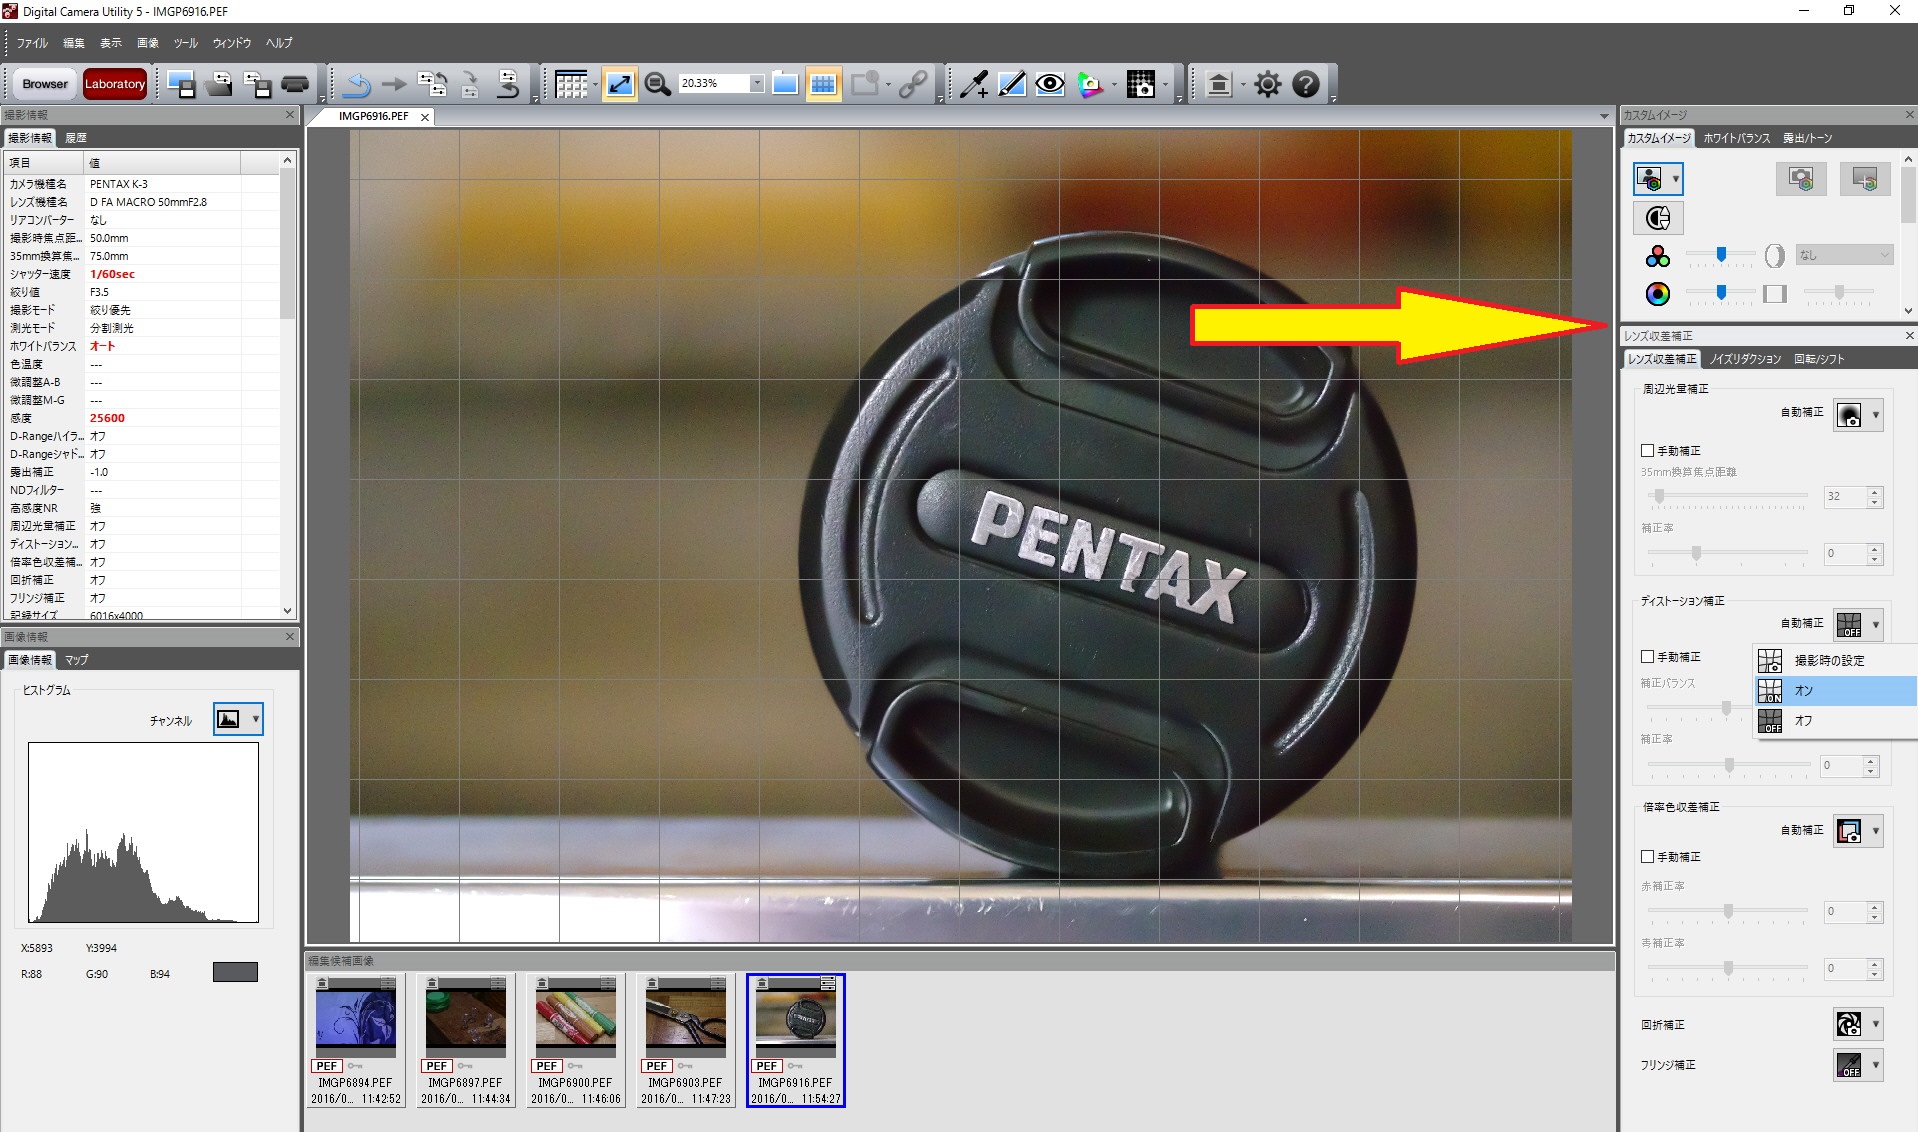Toggle the fit-to-window diagonal arrow icon
The image size is (1918, 1132).
[x=620, y=84]
